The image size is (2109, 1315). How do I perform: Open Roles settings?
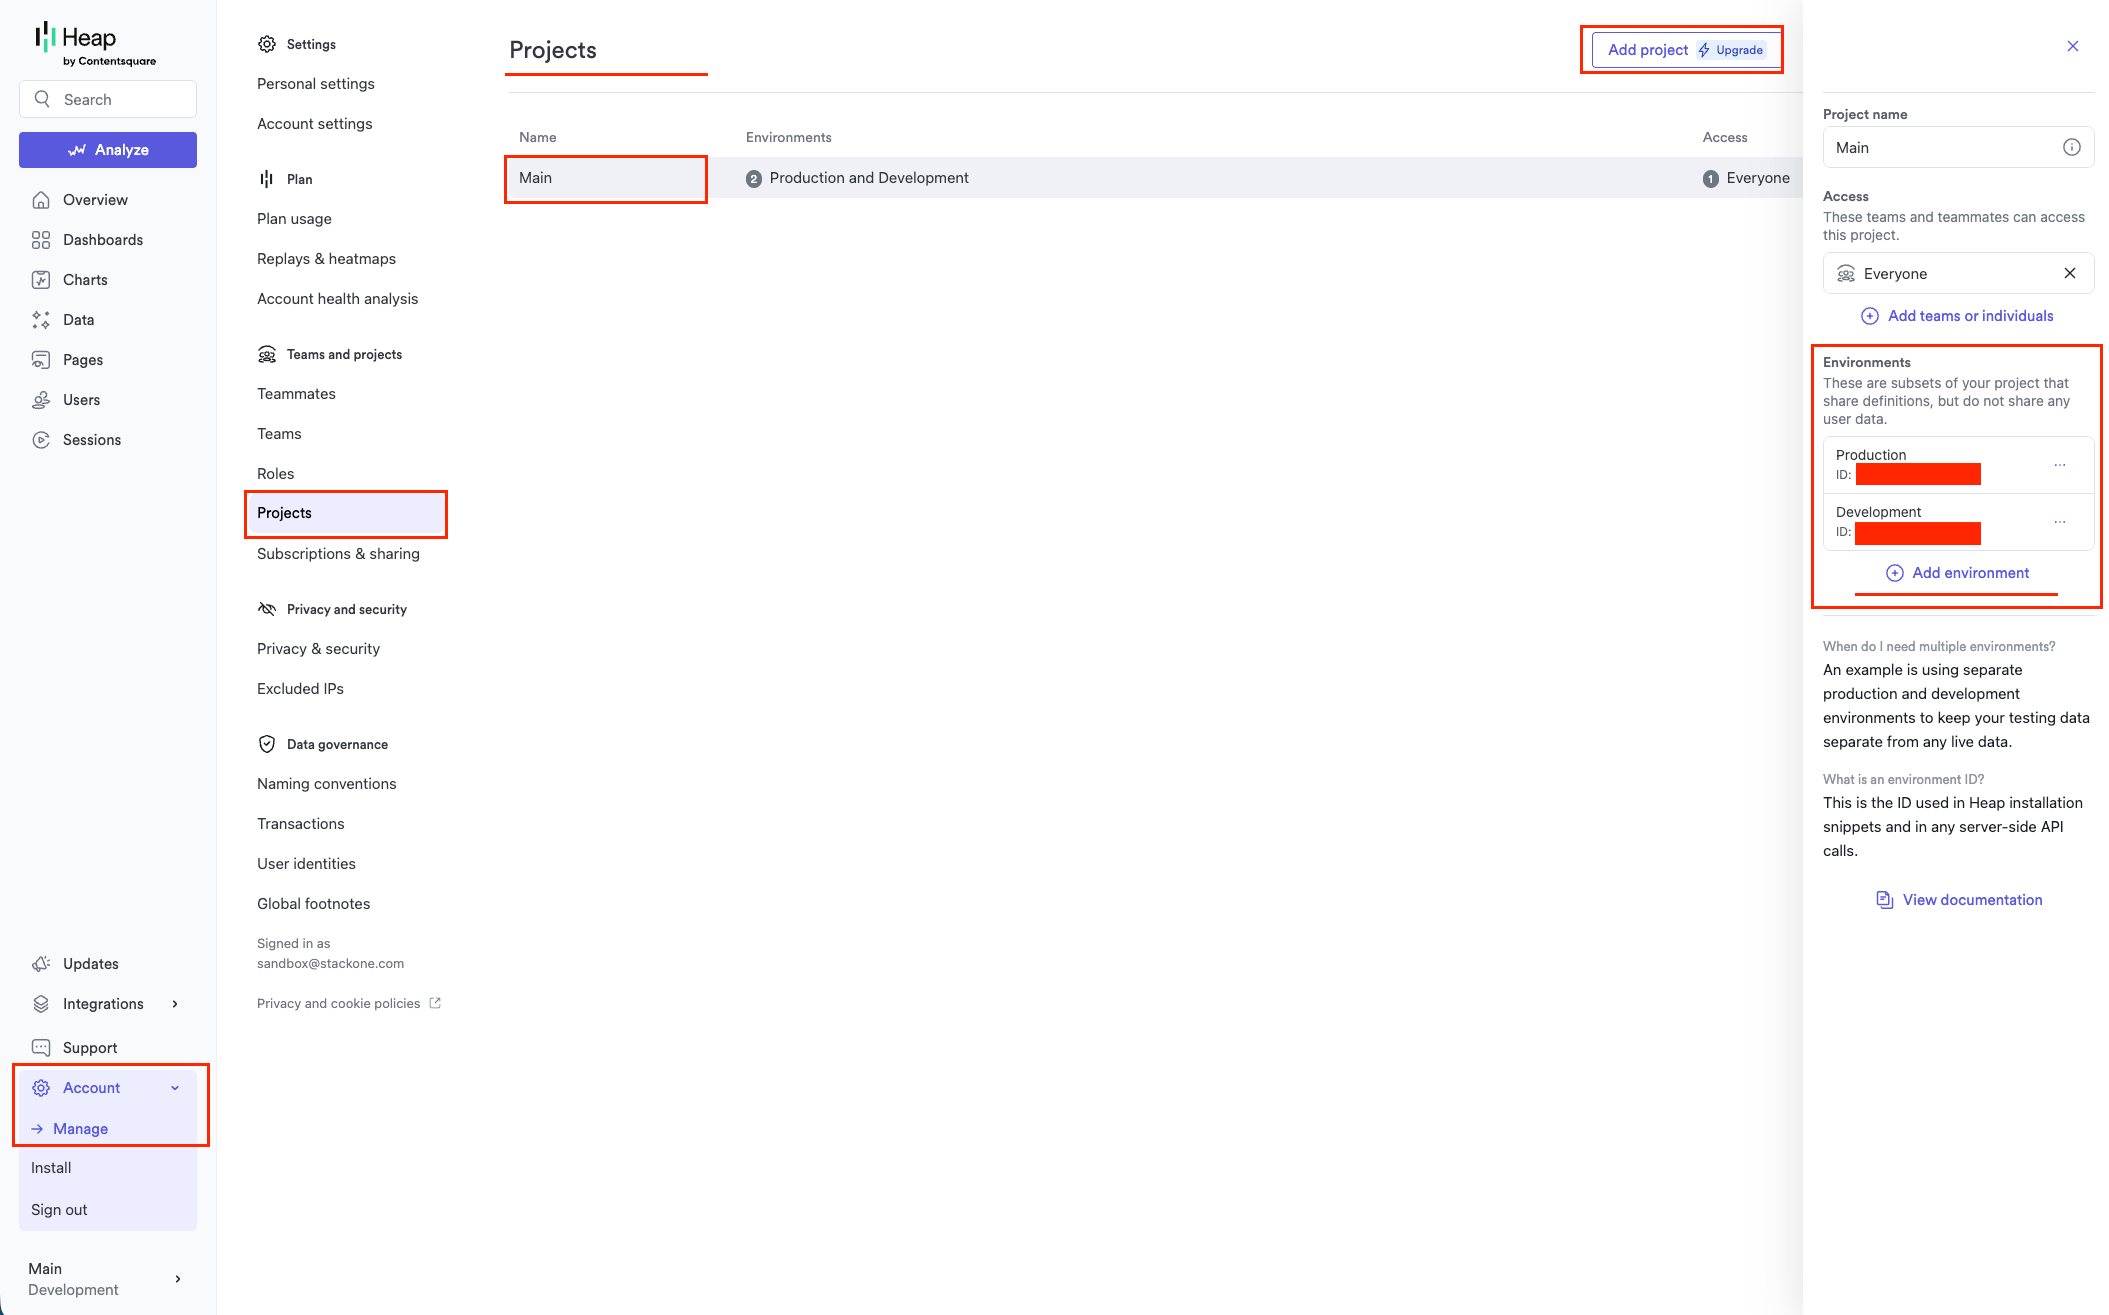[275, 474]
